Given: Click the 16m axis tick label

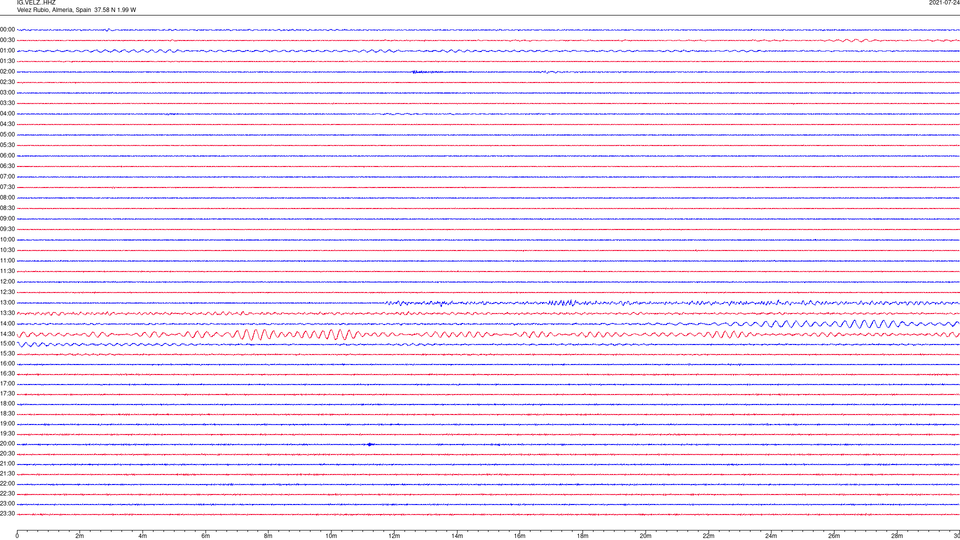Looking at the screenshot, I should [520, 536].
